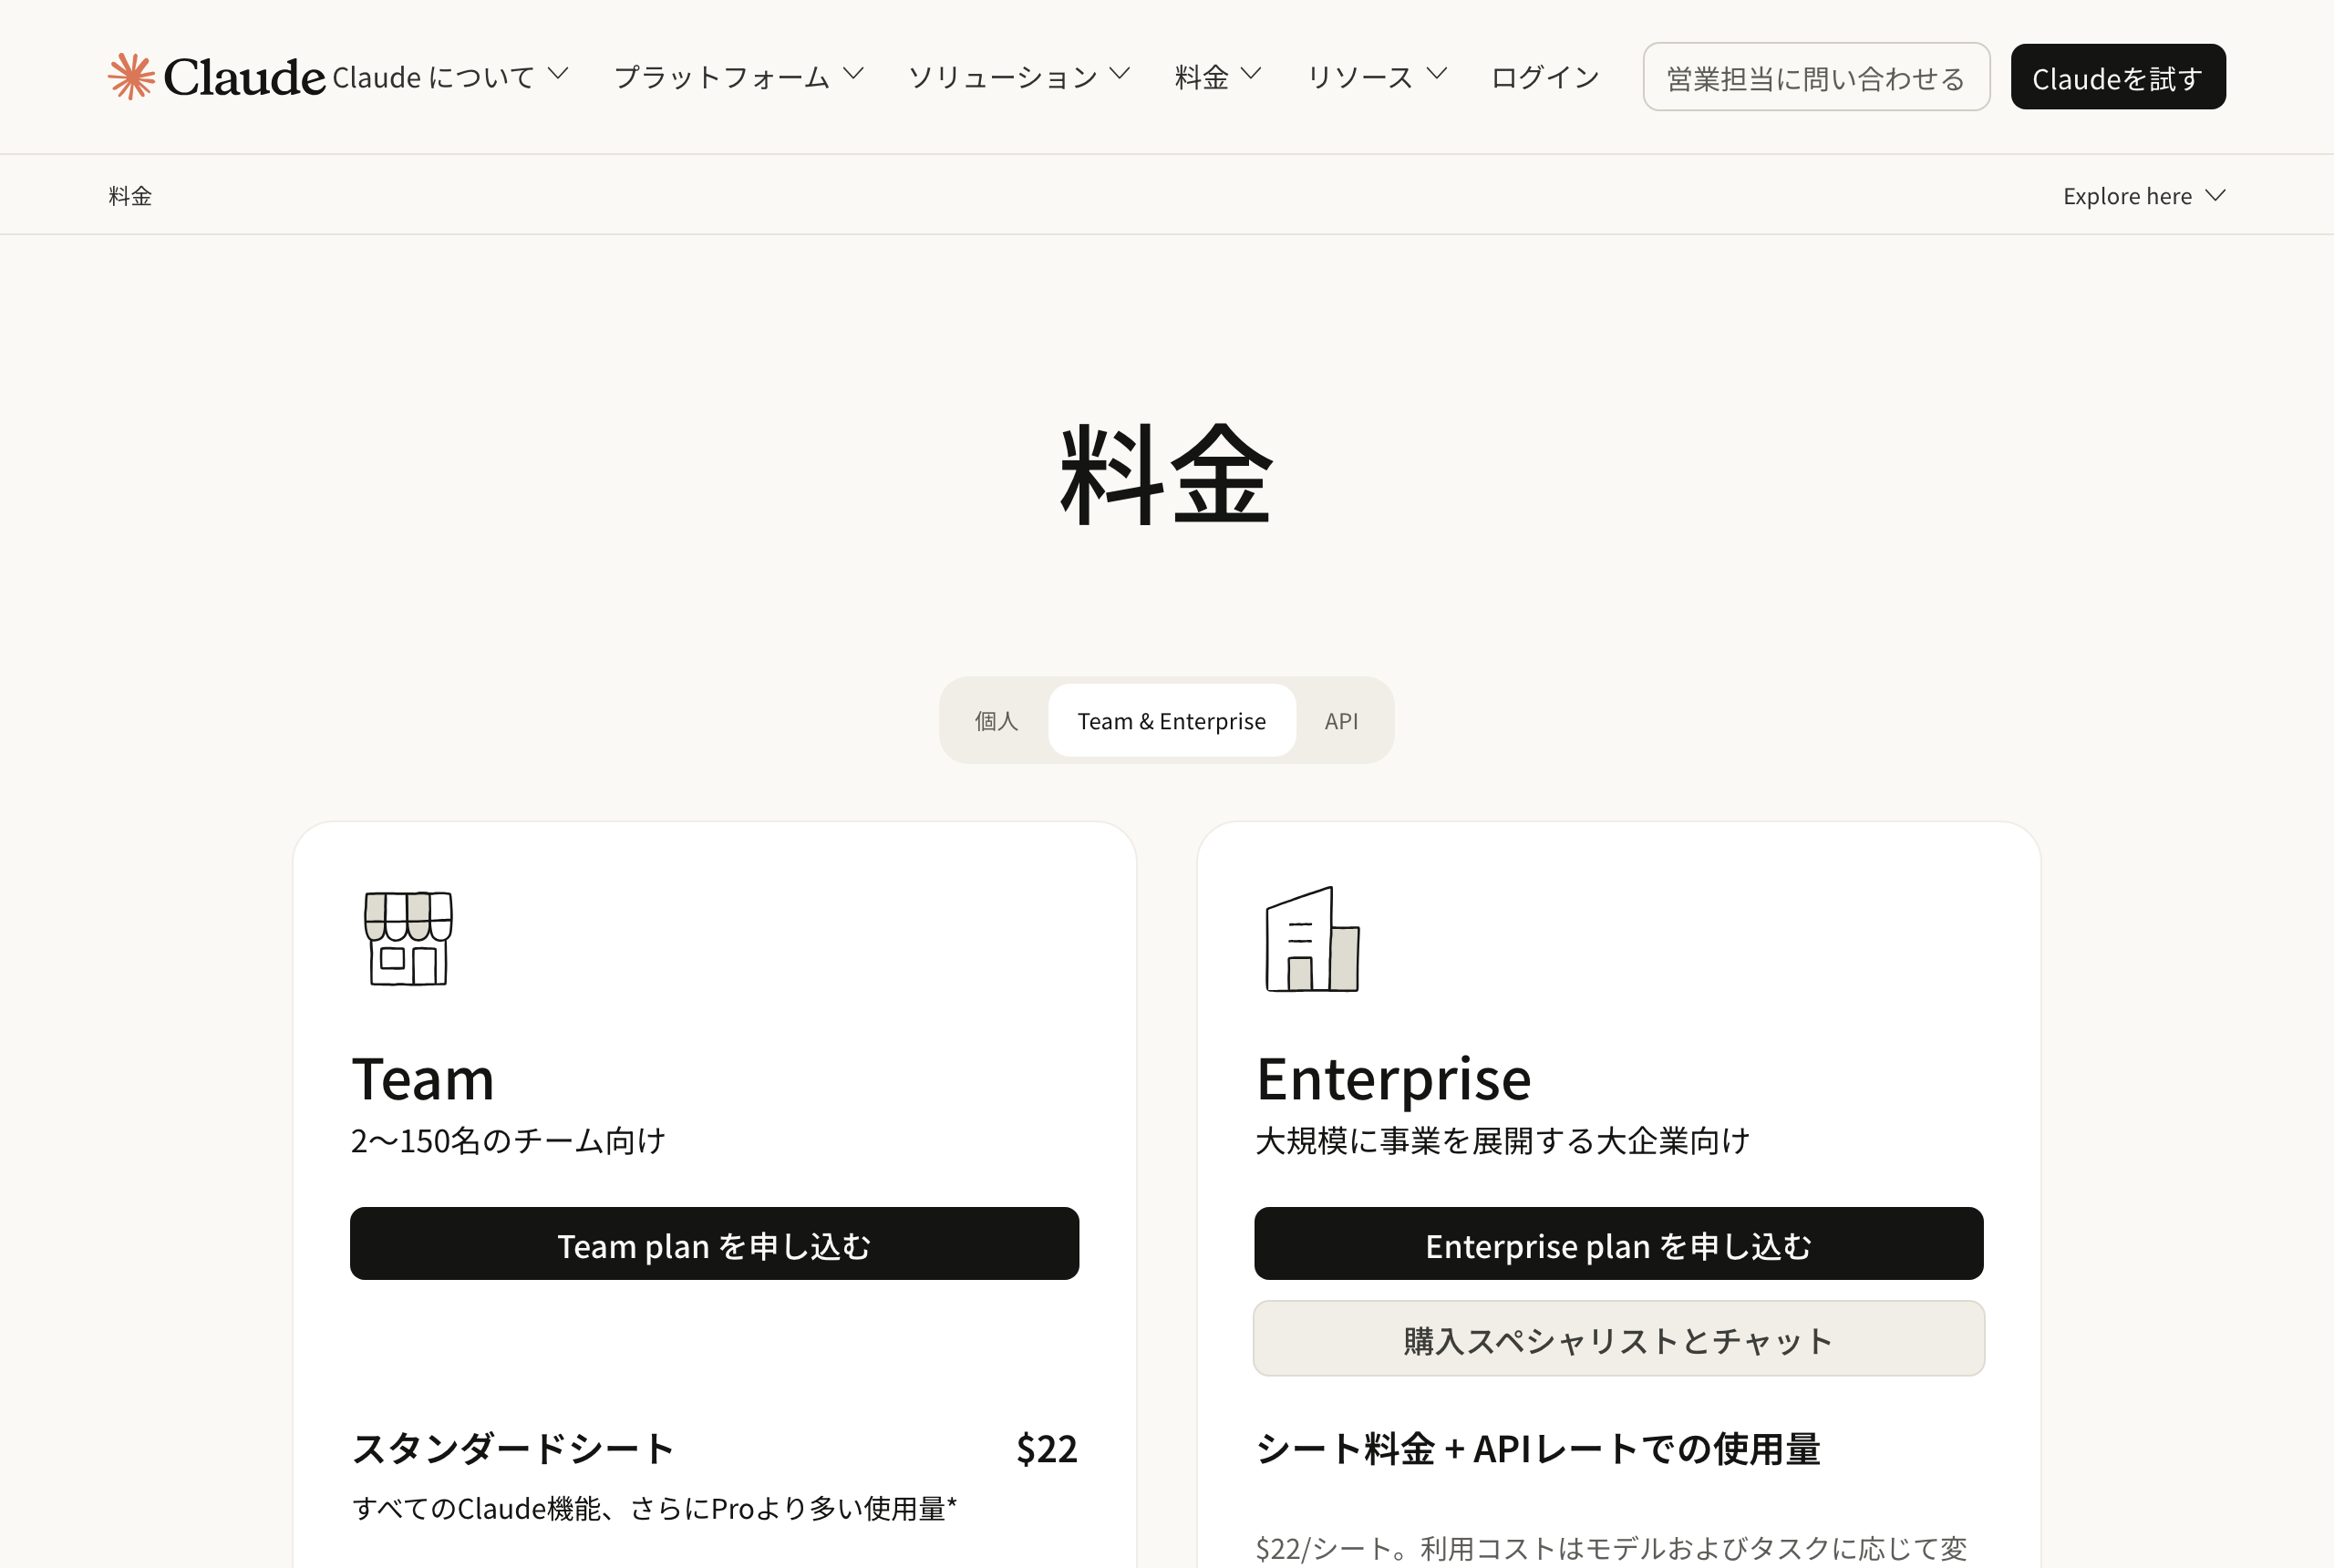Viewport: 2334px width, 1568px height.
Task: Expand the 'Claude について' dropdown menu
Action: point(451,77)
